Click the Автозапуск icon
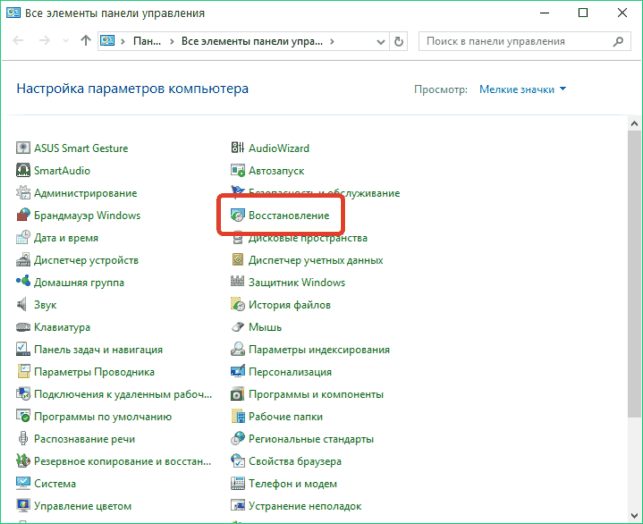The image size is (643, 524). pos(237,170)
